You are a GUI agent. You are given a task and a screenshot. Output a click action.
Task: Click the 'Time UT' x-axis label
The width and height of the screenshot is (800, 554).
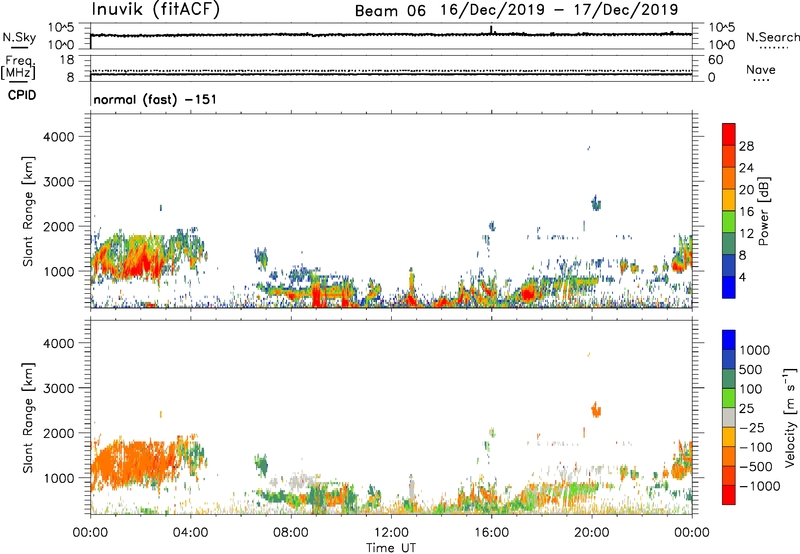(391, 548)
